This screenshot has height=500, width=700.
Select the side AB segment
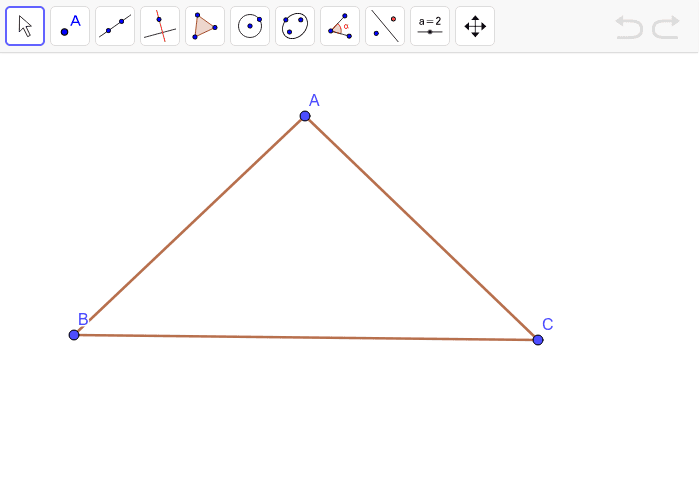pos(190,225)
